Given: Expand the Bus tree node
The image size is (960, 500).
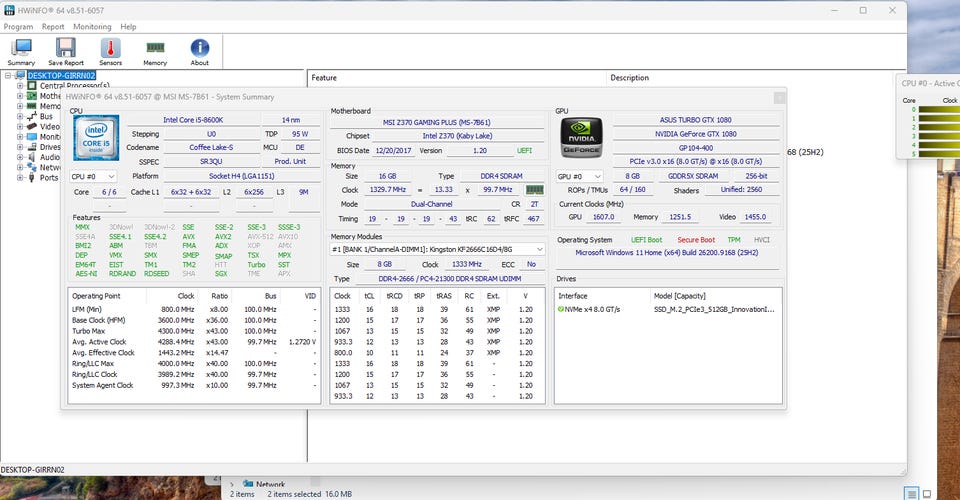Looking at the screenshot, I should [20, 116].
